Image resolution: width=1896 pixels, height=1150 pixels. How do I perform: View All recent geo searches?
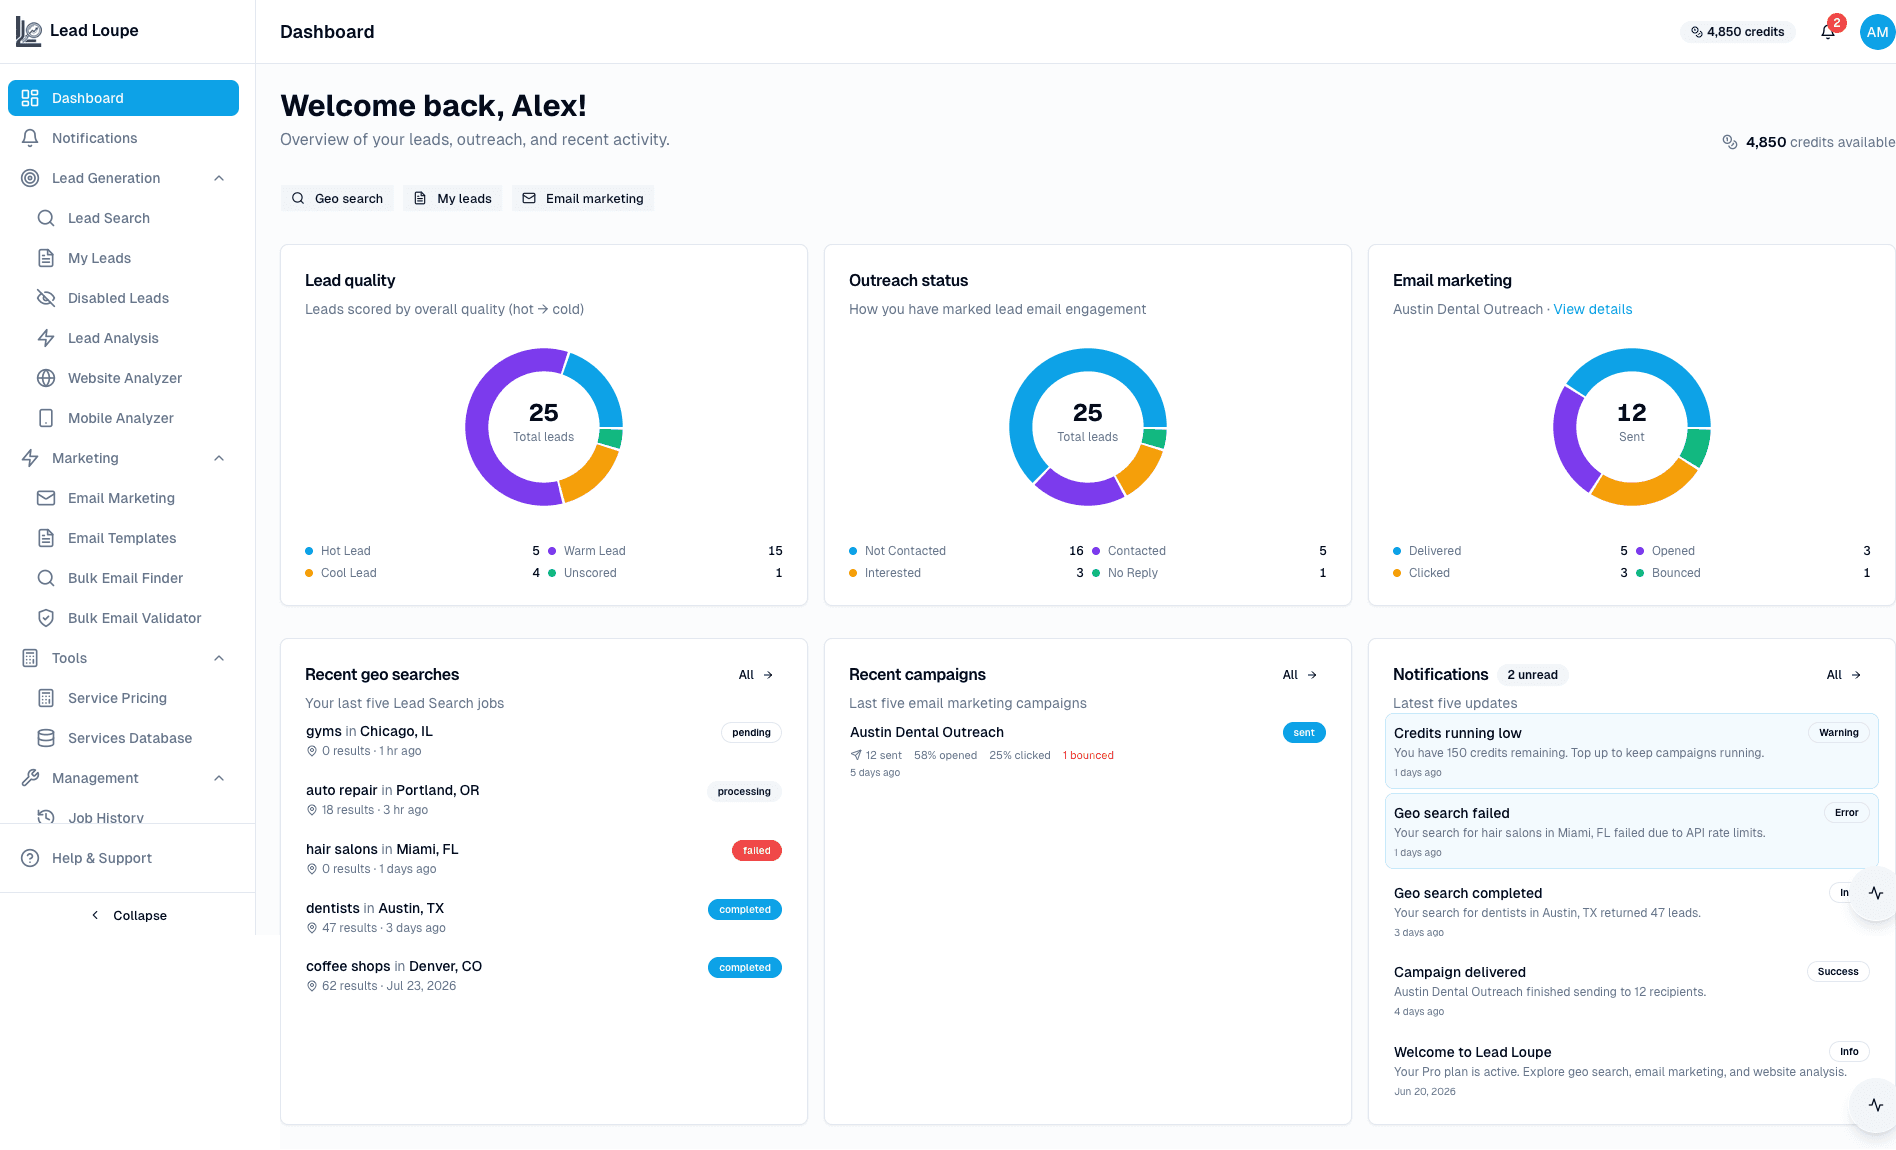(756, 675)
